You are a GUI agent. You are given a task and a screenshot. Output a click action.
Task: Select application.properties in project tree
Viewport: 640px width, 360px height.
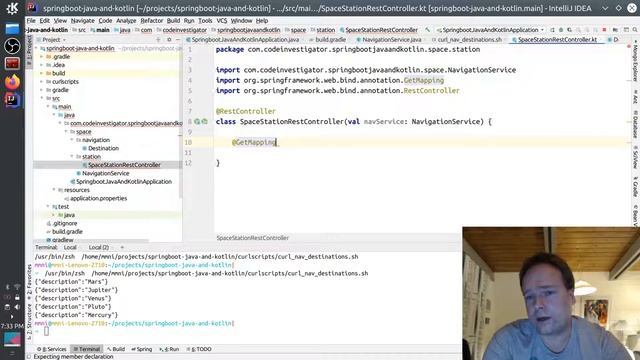point(98,198)
